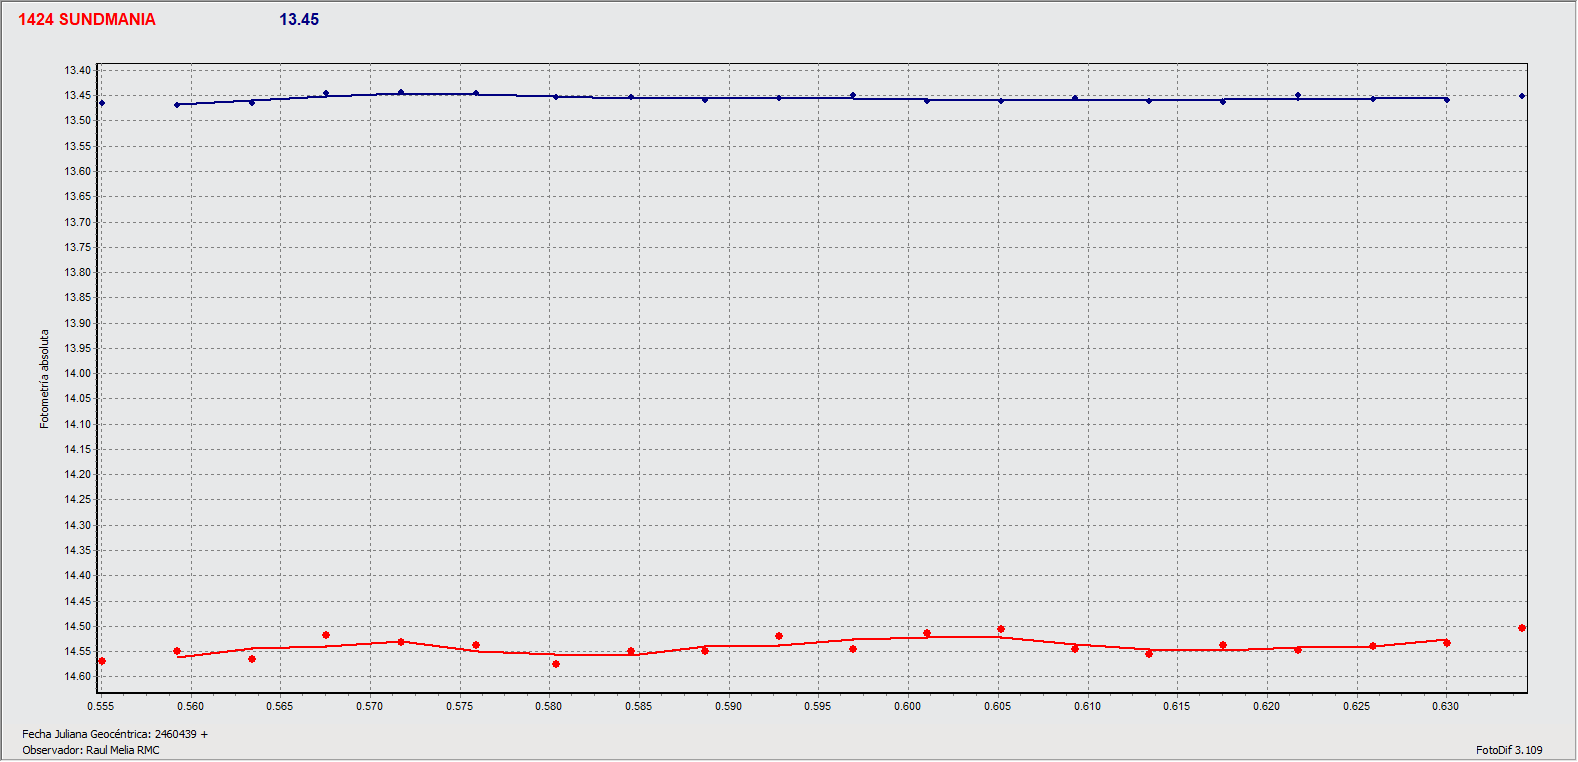Click the 'Fotometría absoluta' axis label
Viewport: 1578px width, 762px height.
pyautogui.click(x=44, y=379)
